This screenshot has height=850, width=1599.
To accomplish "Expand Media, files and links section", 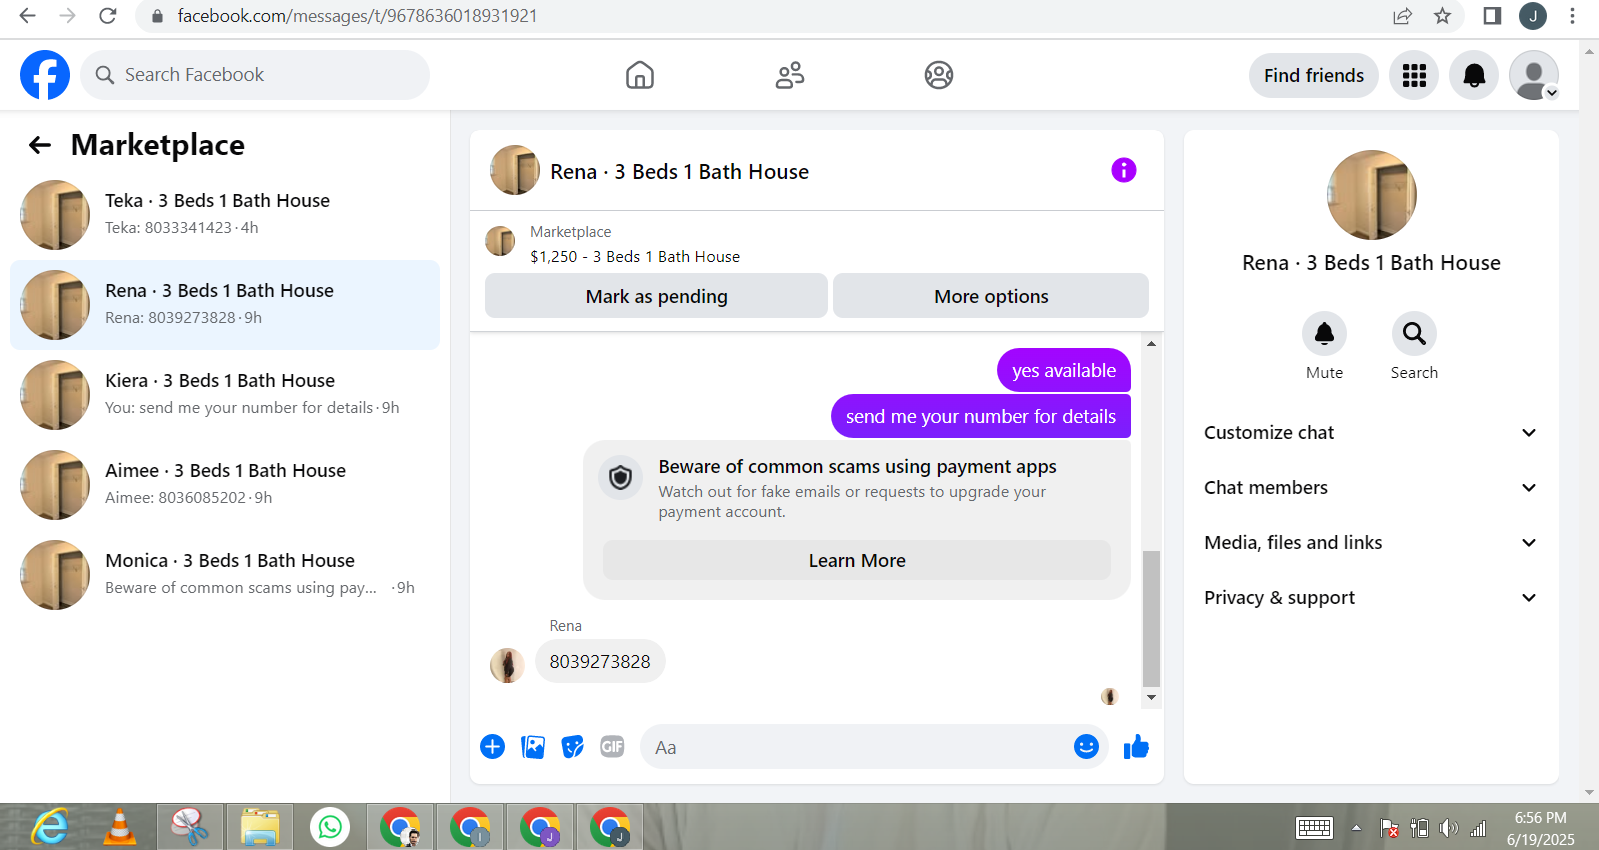I will (1371, 543).
